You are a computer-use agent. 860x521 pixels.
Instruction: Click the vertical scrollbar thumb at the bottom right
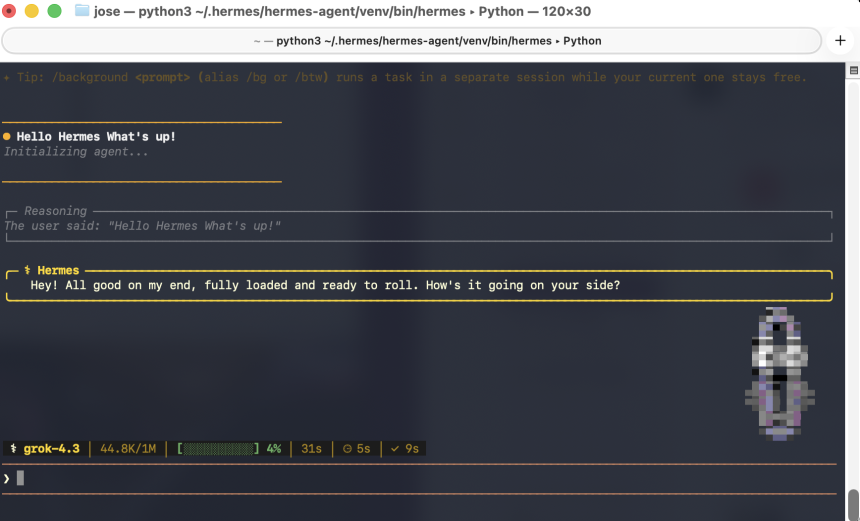853,504
